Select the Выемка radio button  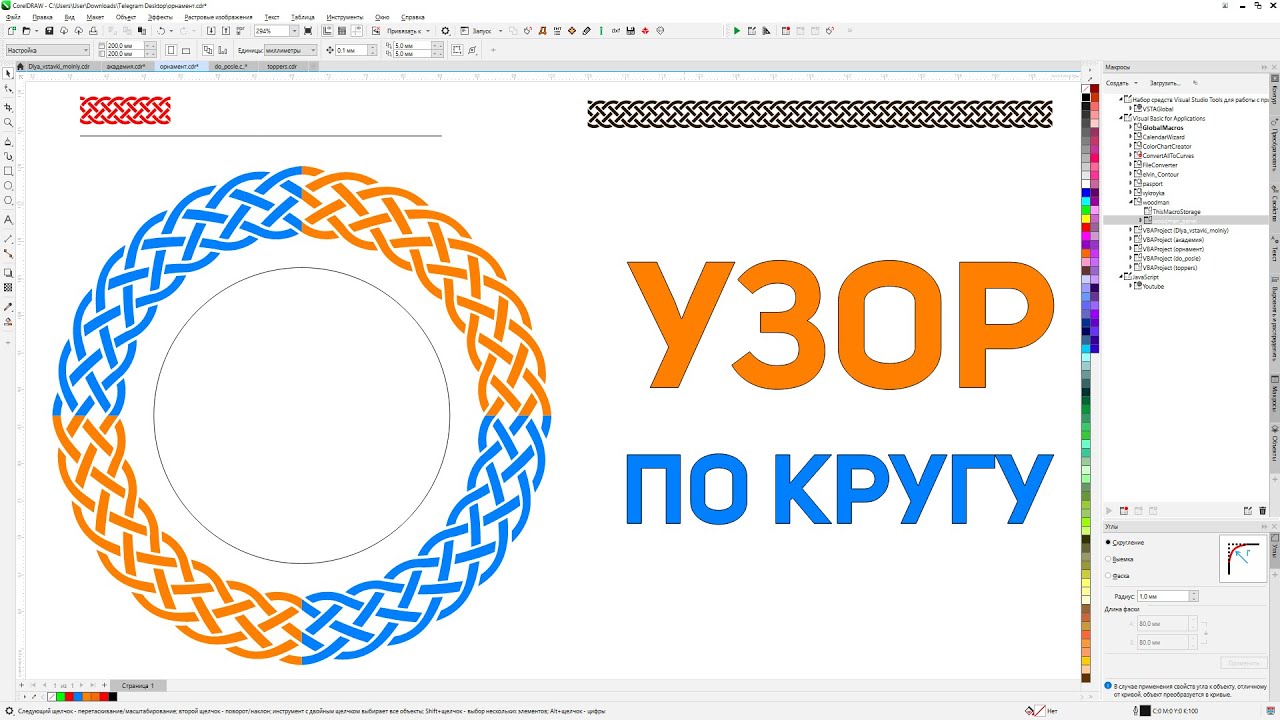click(x=1108, y=559)
